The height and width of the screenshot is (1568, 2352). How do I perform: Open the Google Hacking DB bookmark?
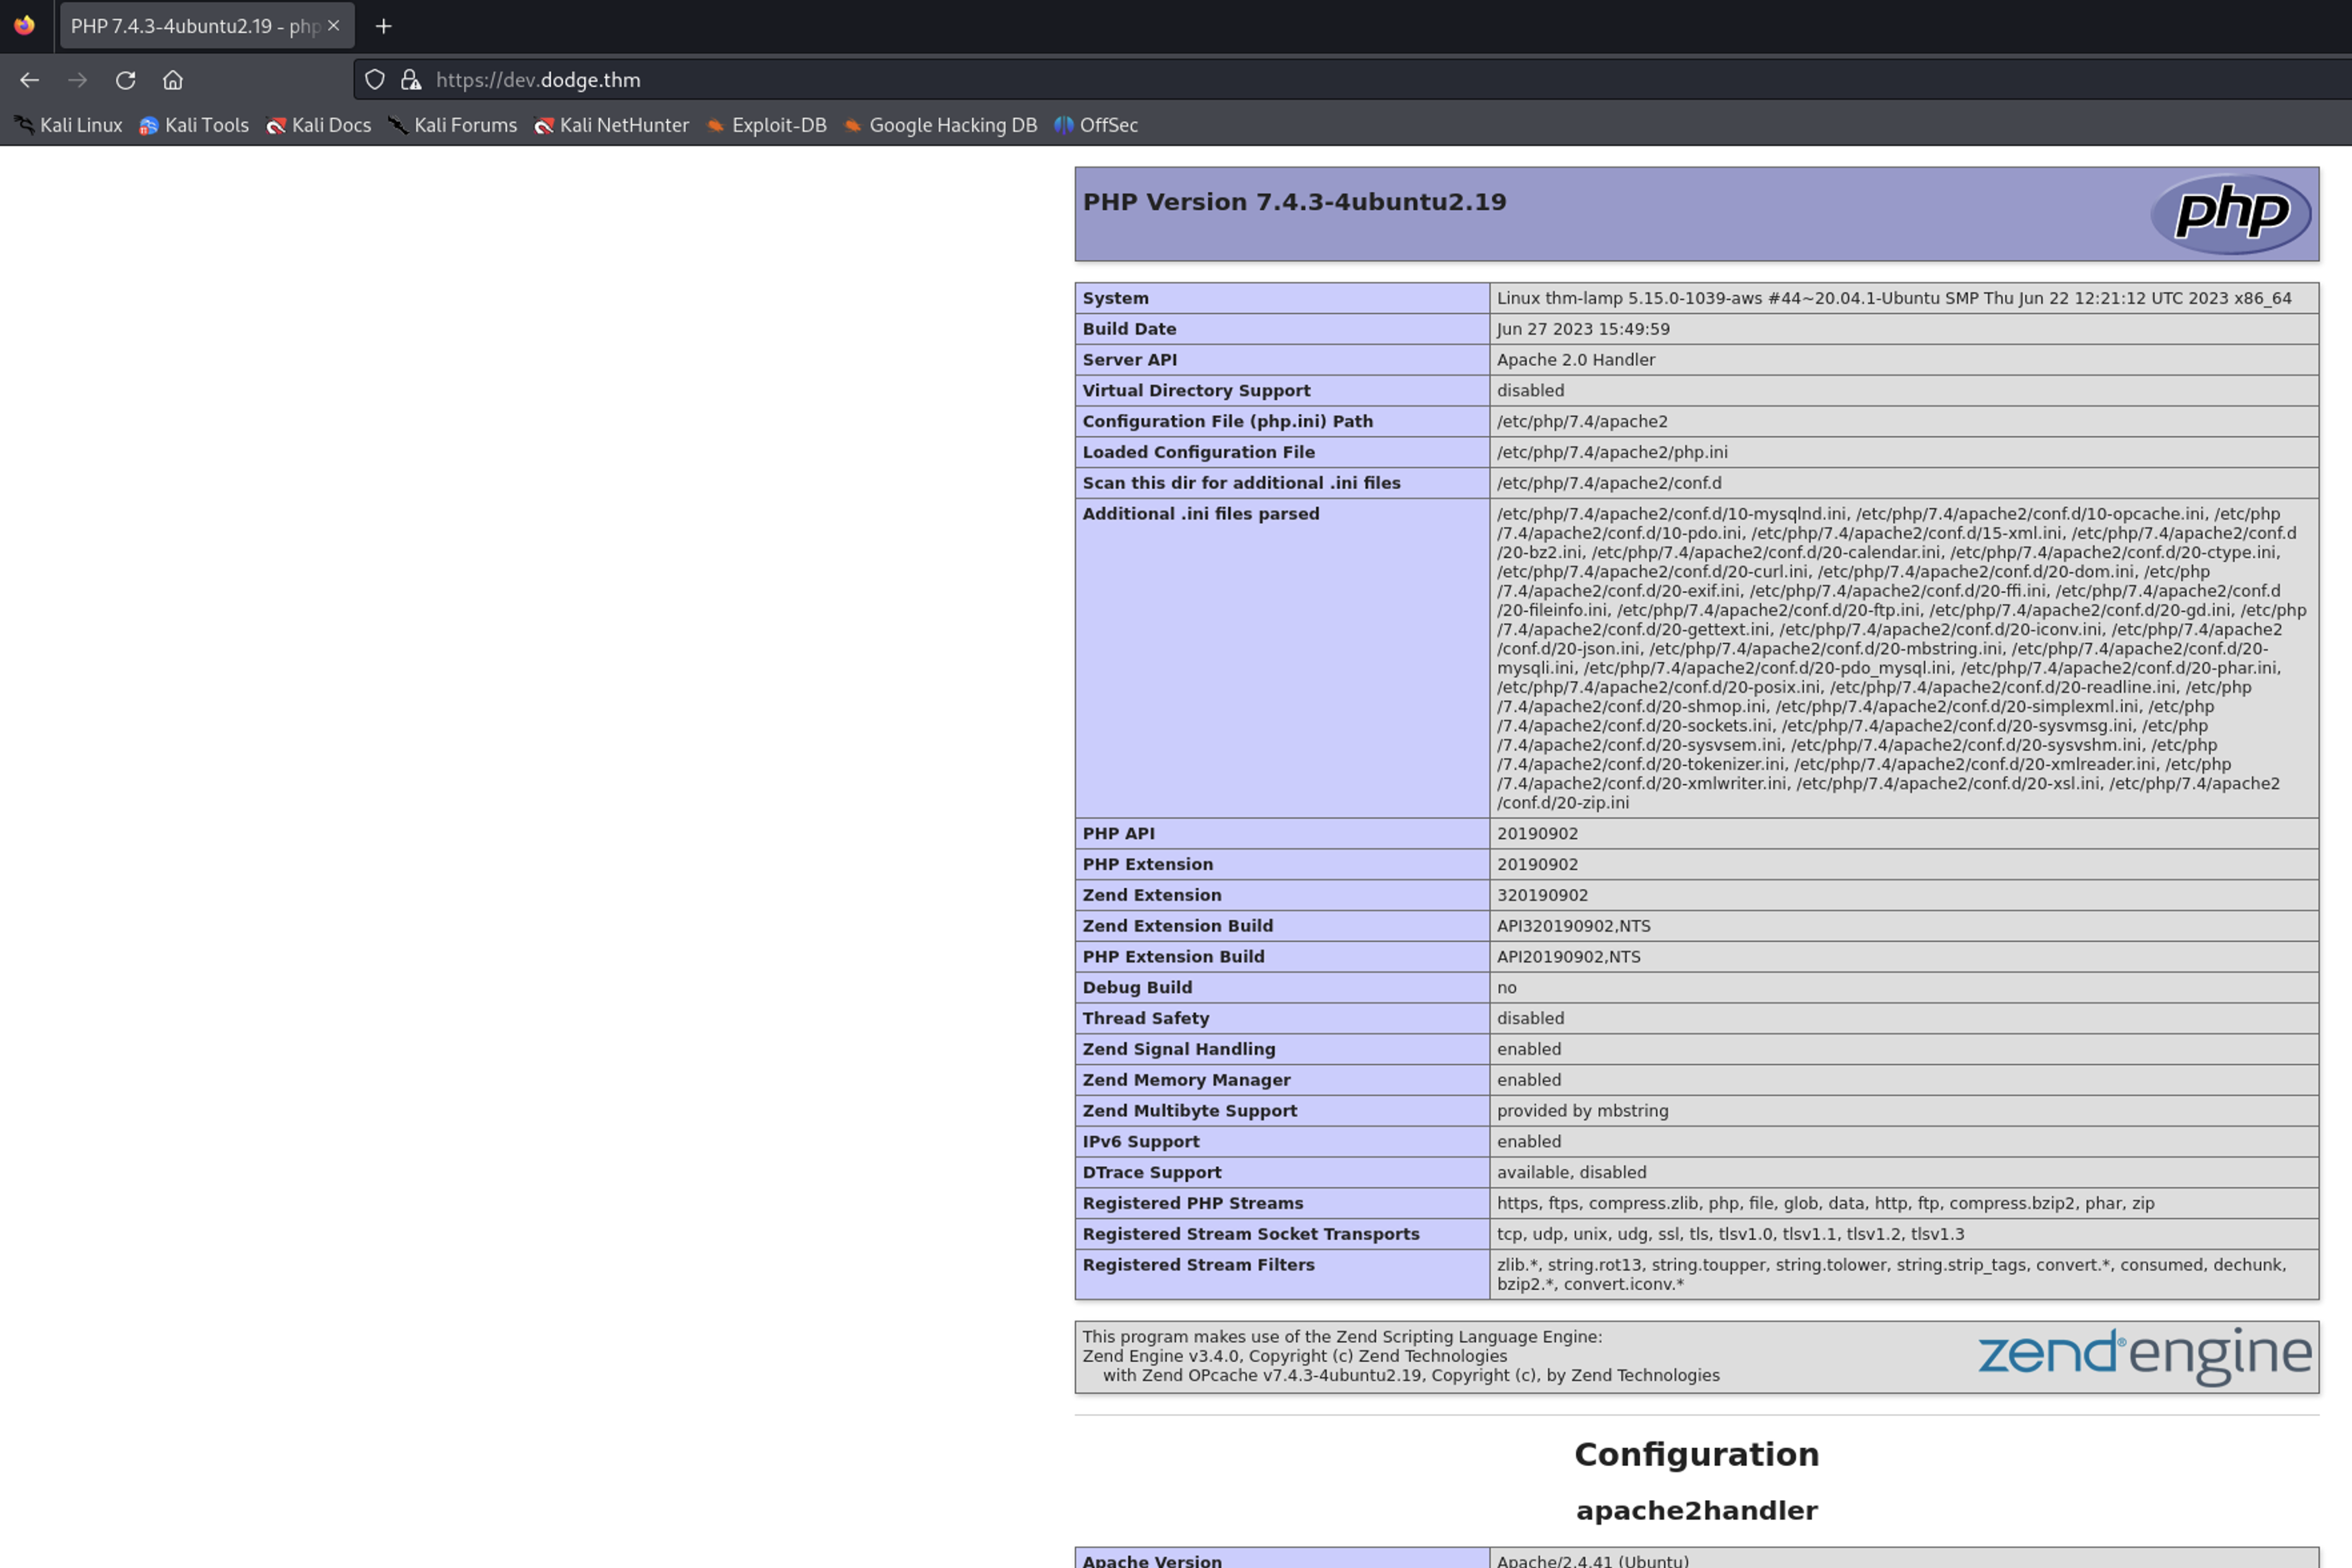(940, 125)
